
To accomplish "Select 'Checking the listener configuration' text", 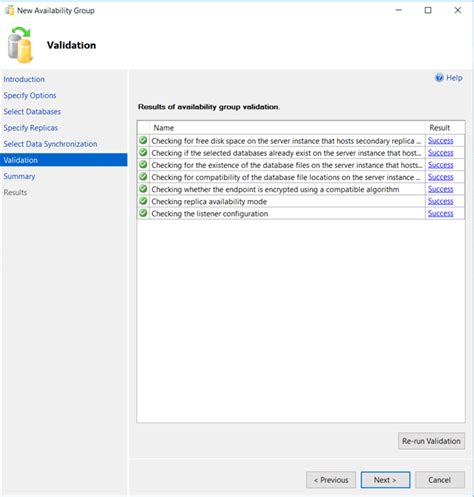I will click(210, 214).
